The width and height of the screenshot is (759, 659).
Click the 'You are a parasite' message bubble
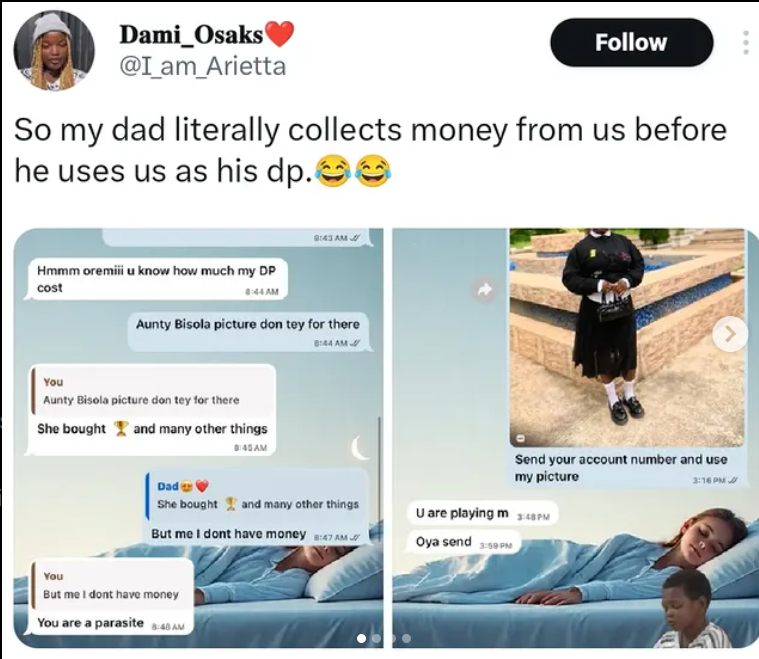point(112,597)
